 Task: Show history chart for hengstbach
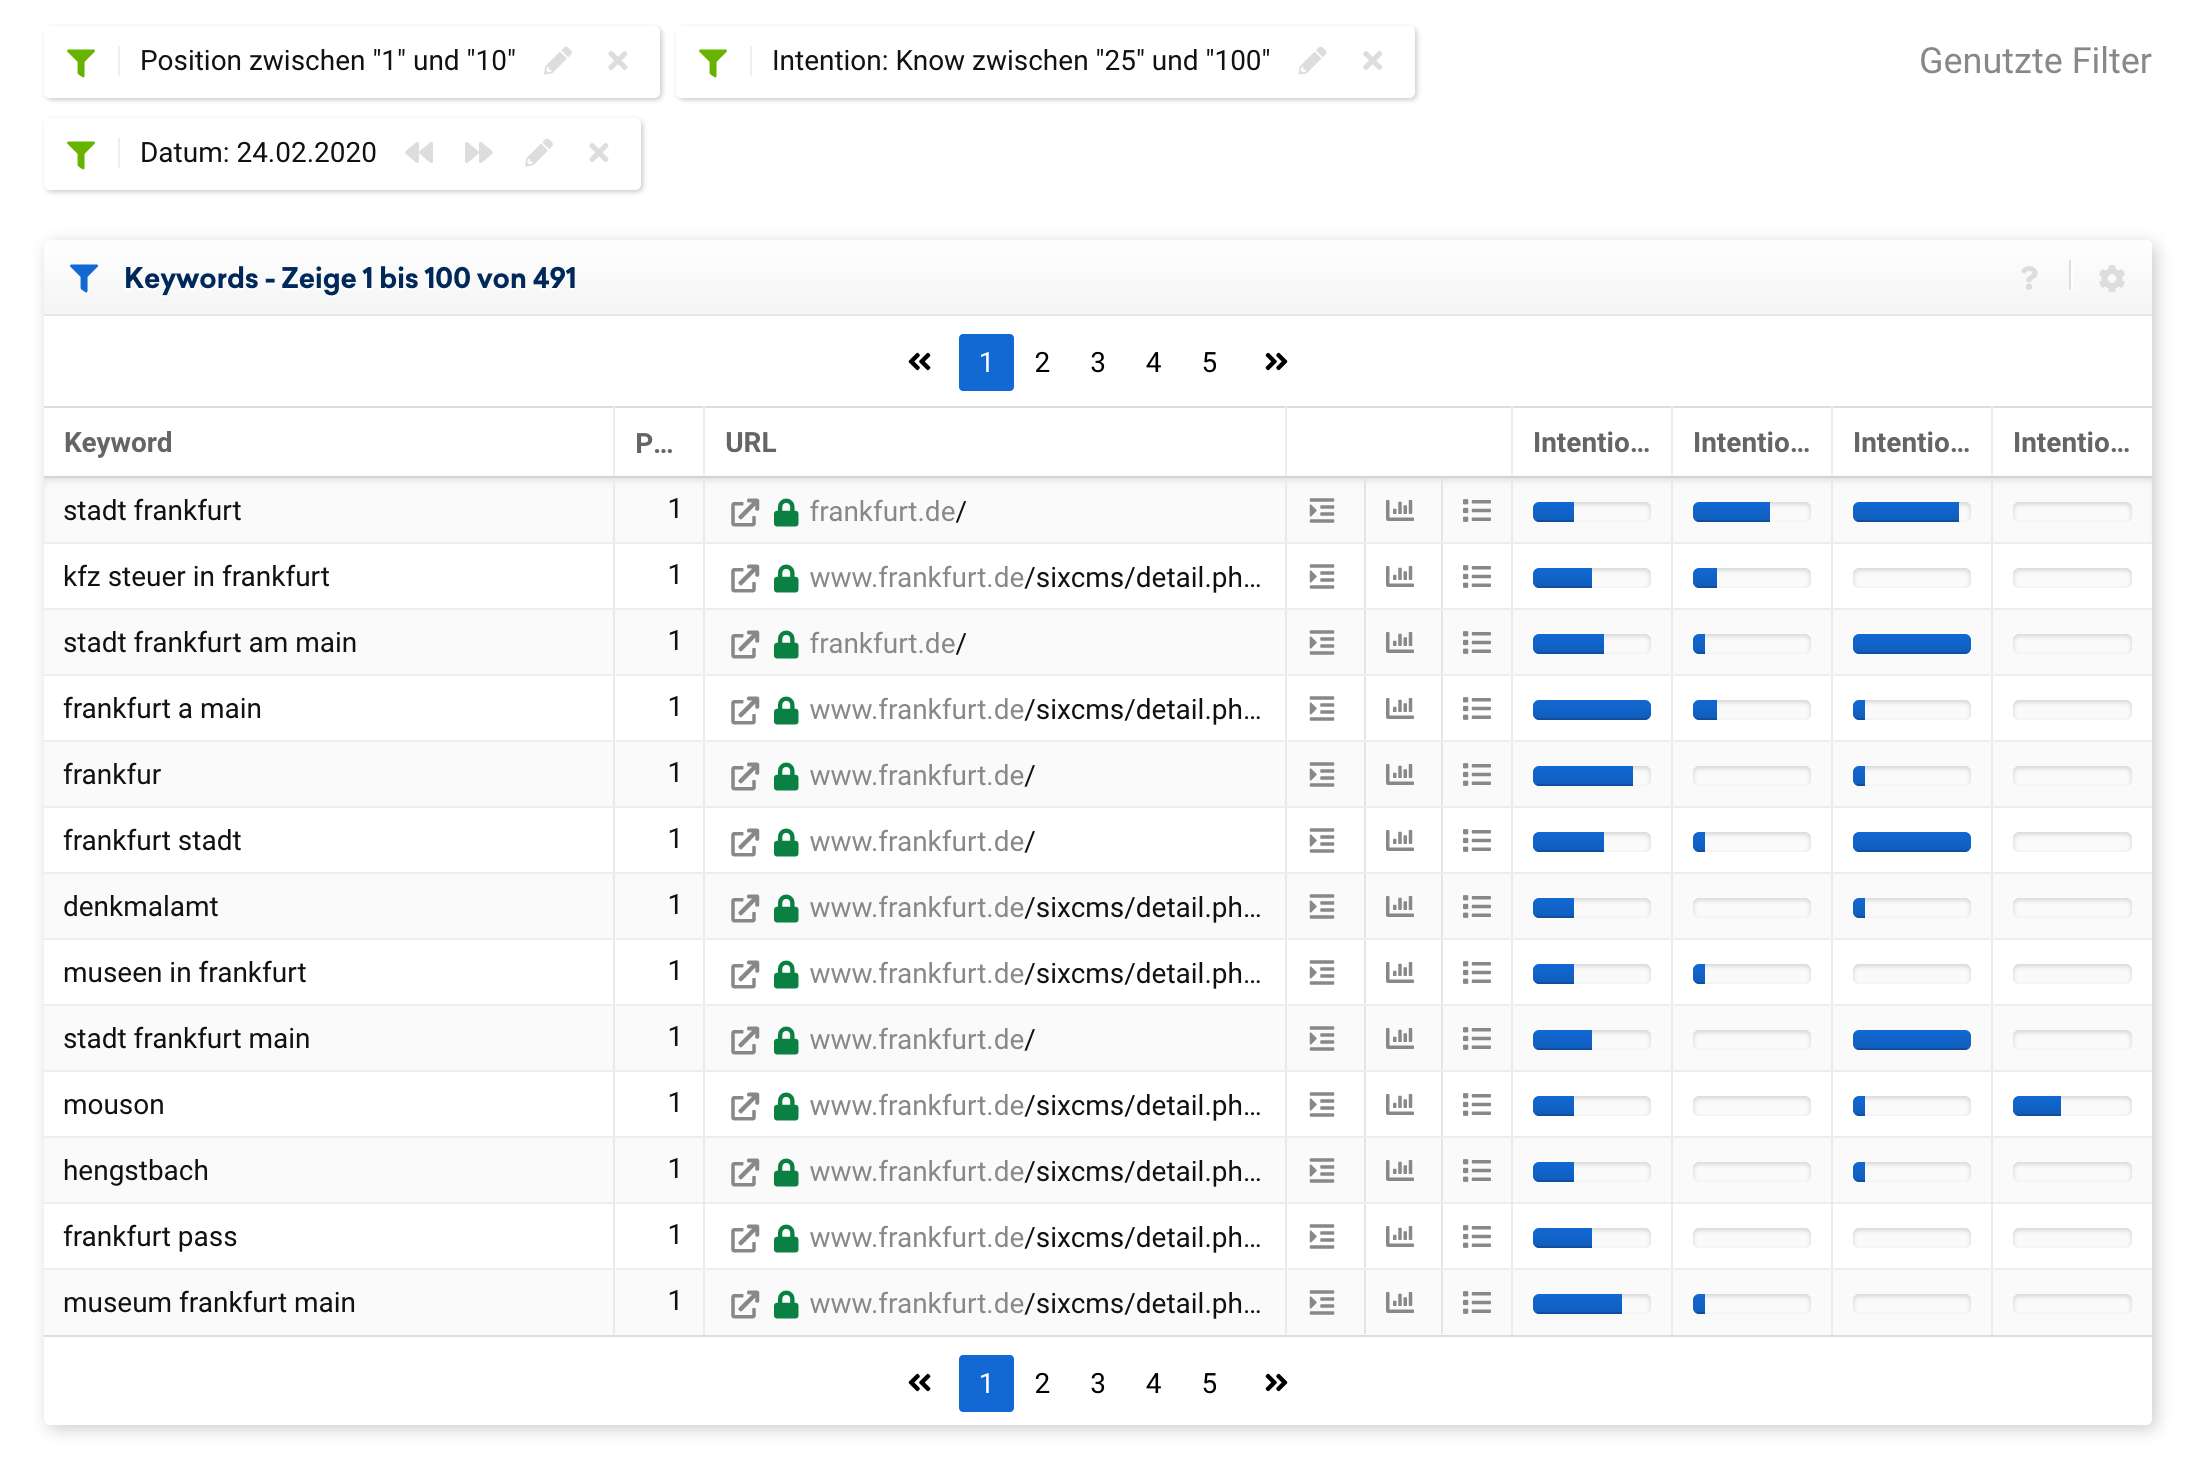point(1400,1171)
